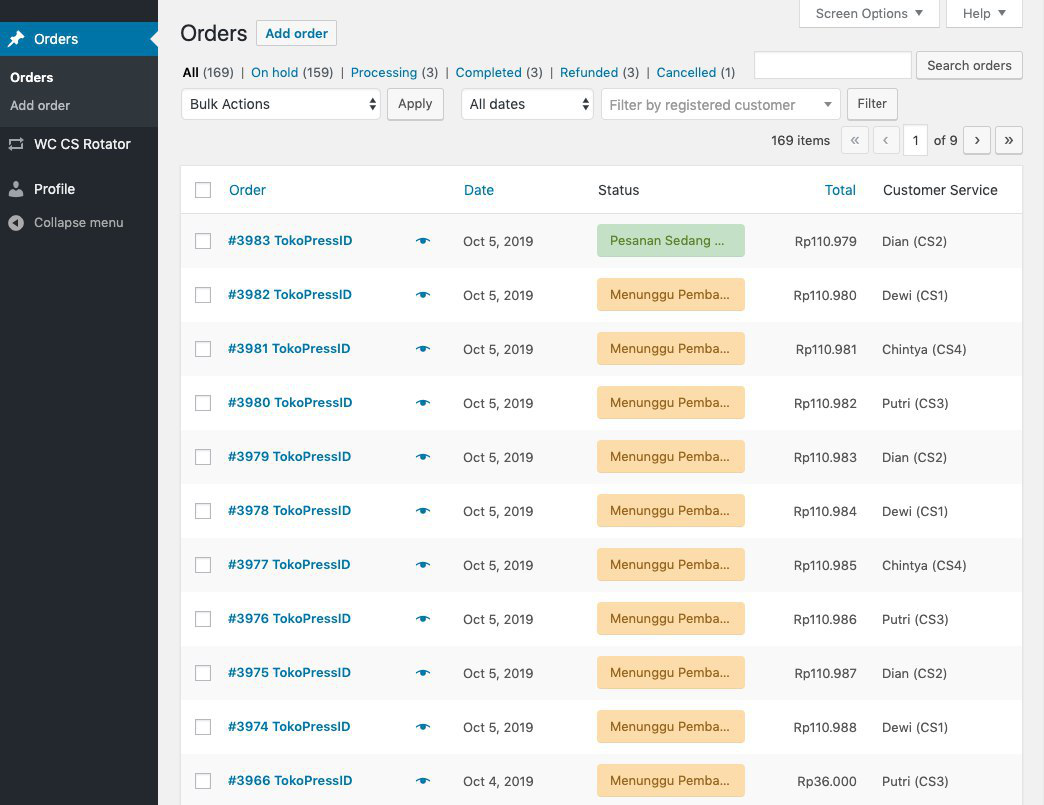Preview order #3974 with eye icon

(x=423, y=726)
